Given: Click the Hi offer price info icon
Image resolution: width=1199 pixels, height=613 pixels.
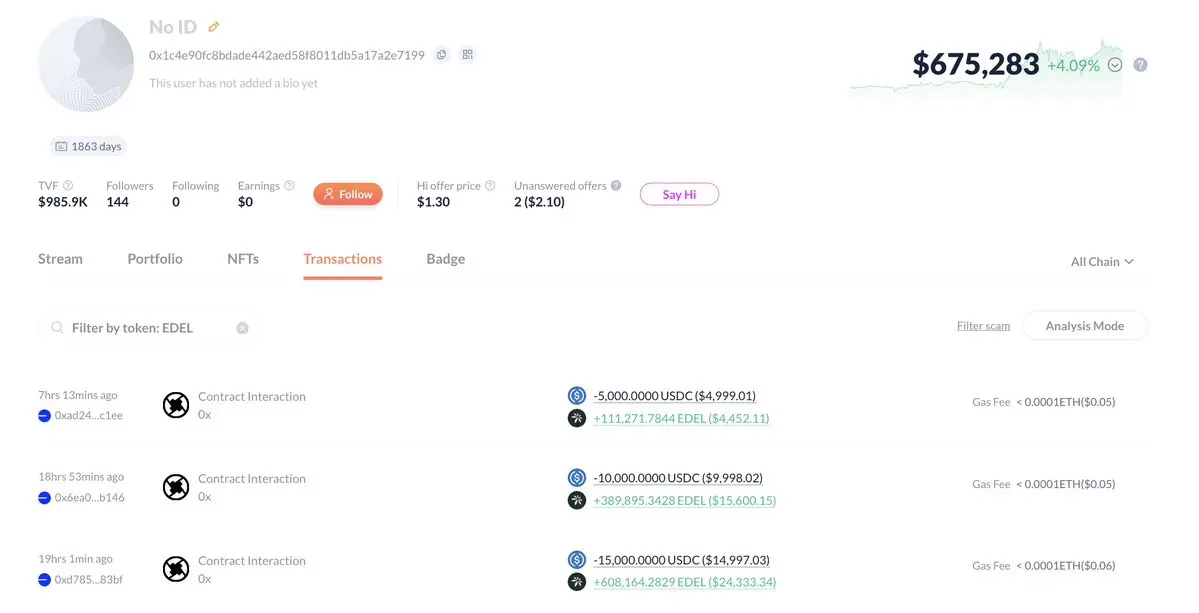Looking at the screenshot, I should [490, 186].
